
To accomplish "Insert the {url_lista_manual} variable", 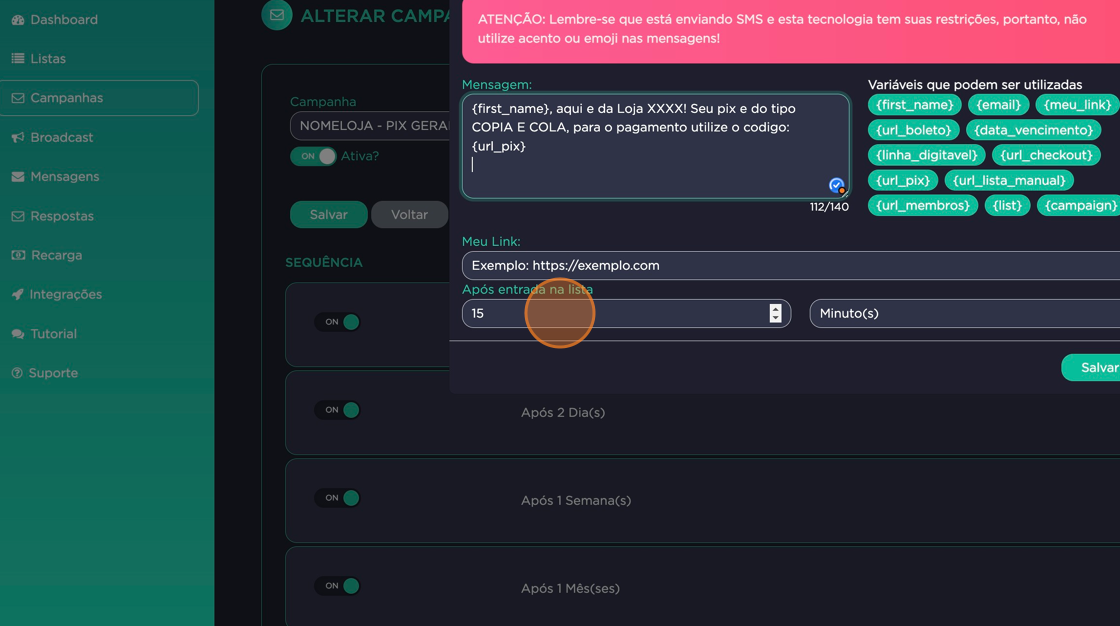I will click(1009, 181).
